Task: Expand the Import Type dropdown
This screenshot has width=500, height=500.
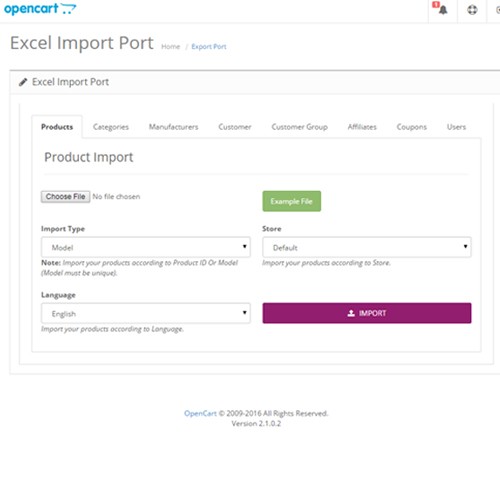Action: pos(146,247)
